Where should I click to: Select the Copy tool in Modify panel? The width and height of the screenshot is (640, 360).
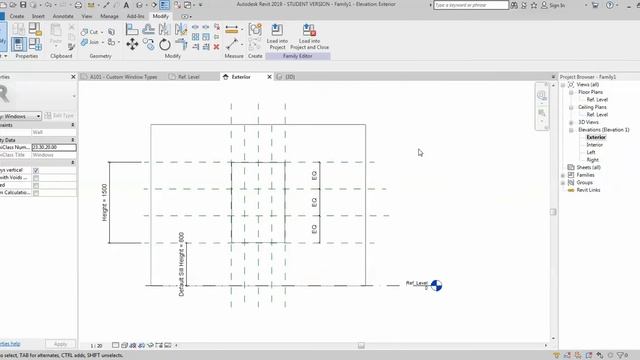[x=148, y=44]
